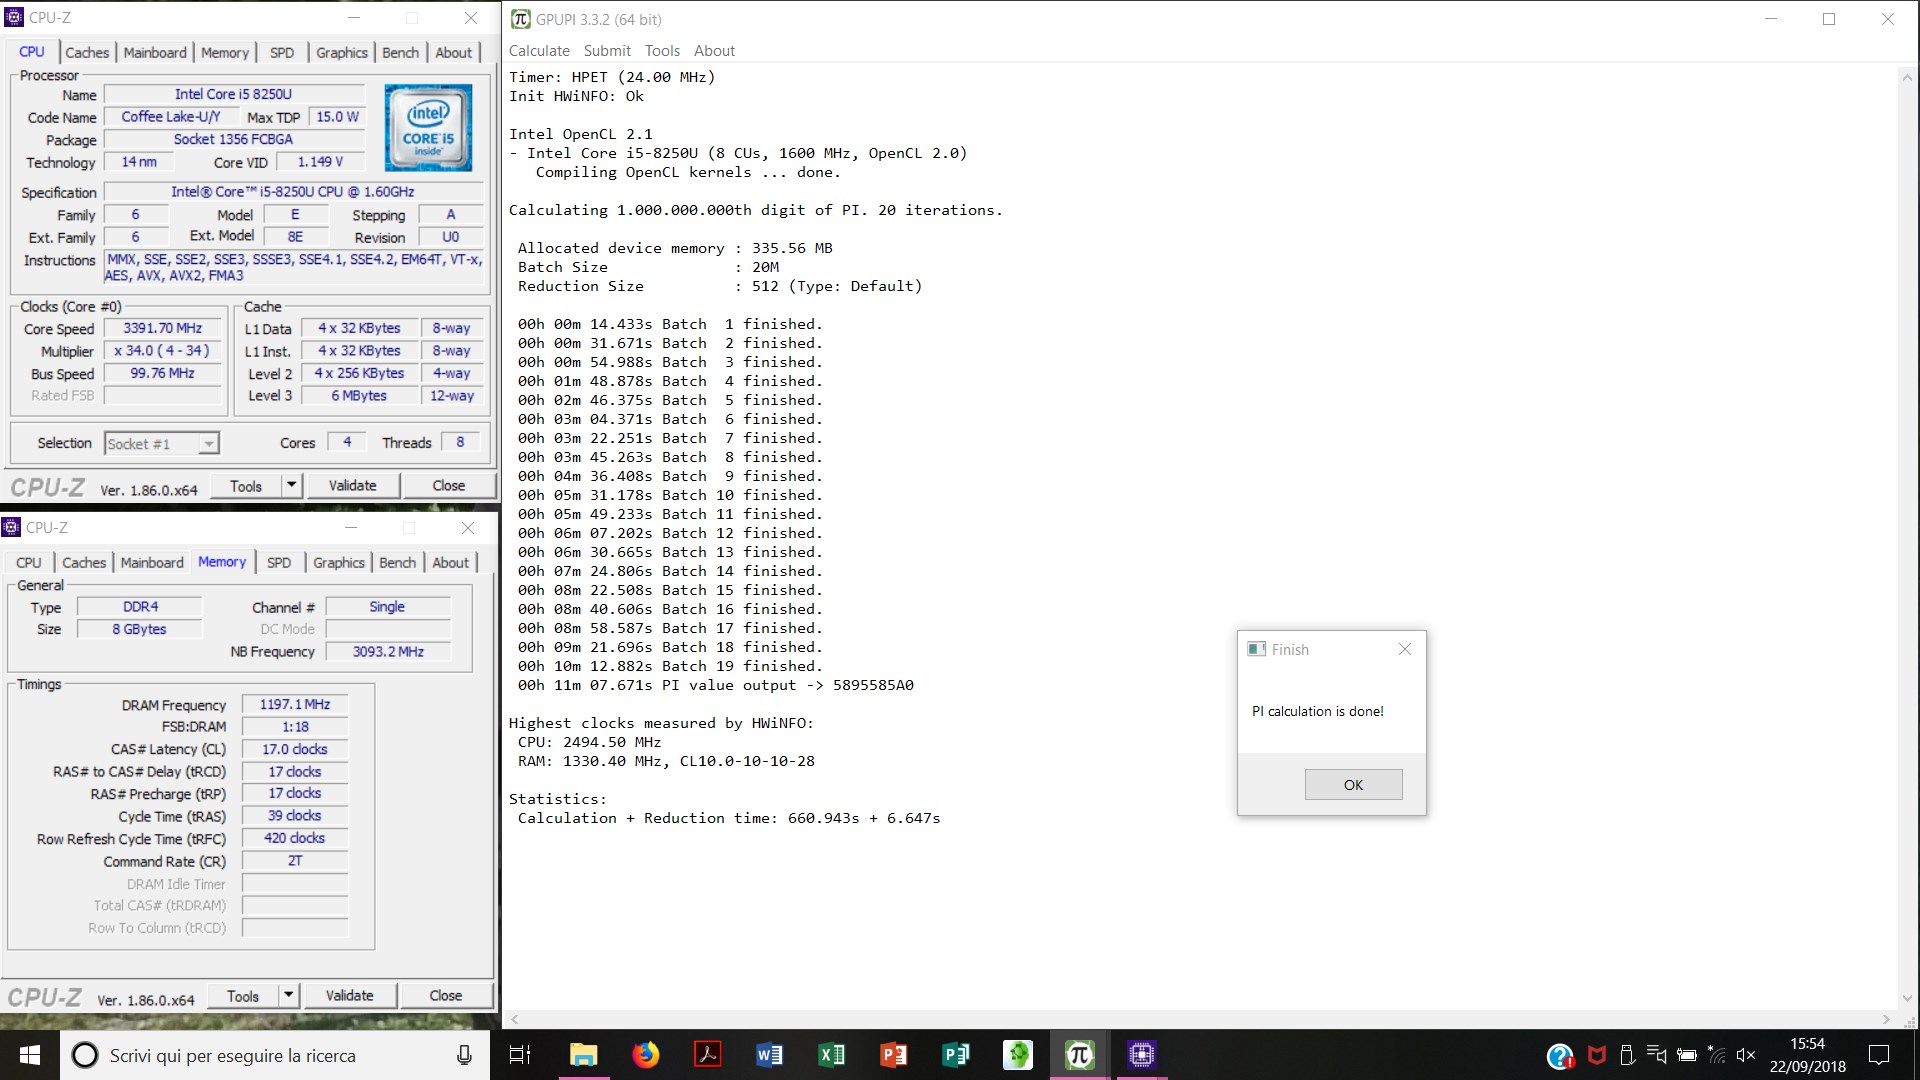Open the McAfee shield tray icon
Screen dimensions: 1920x1080
pos(1597,1055)
